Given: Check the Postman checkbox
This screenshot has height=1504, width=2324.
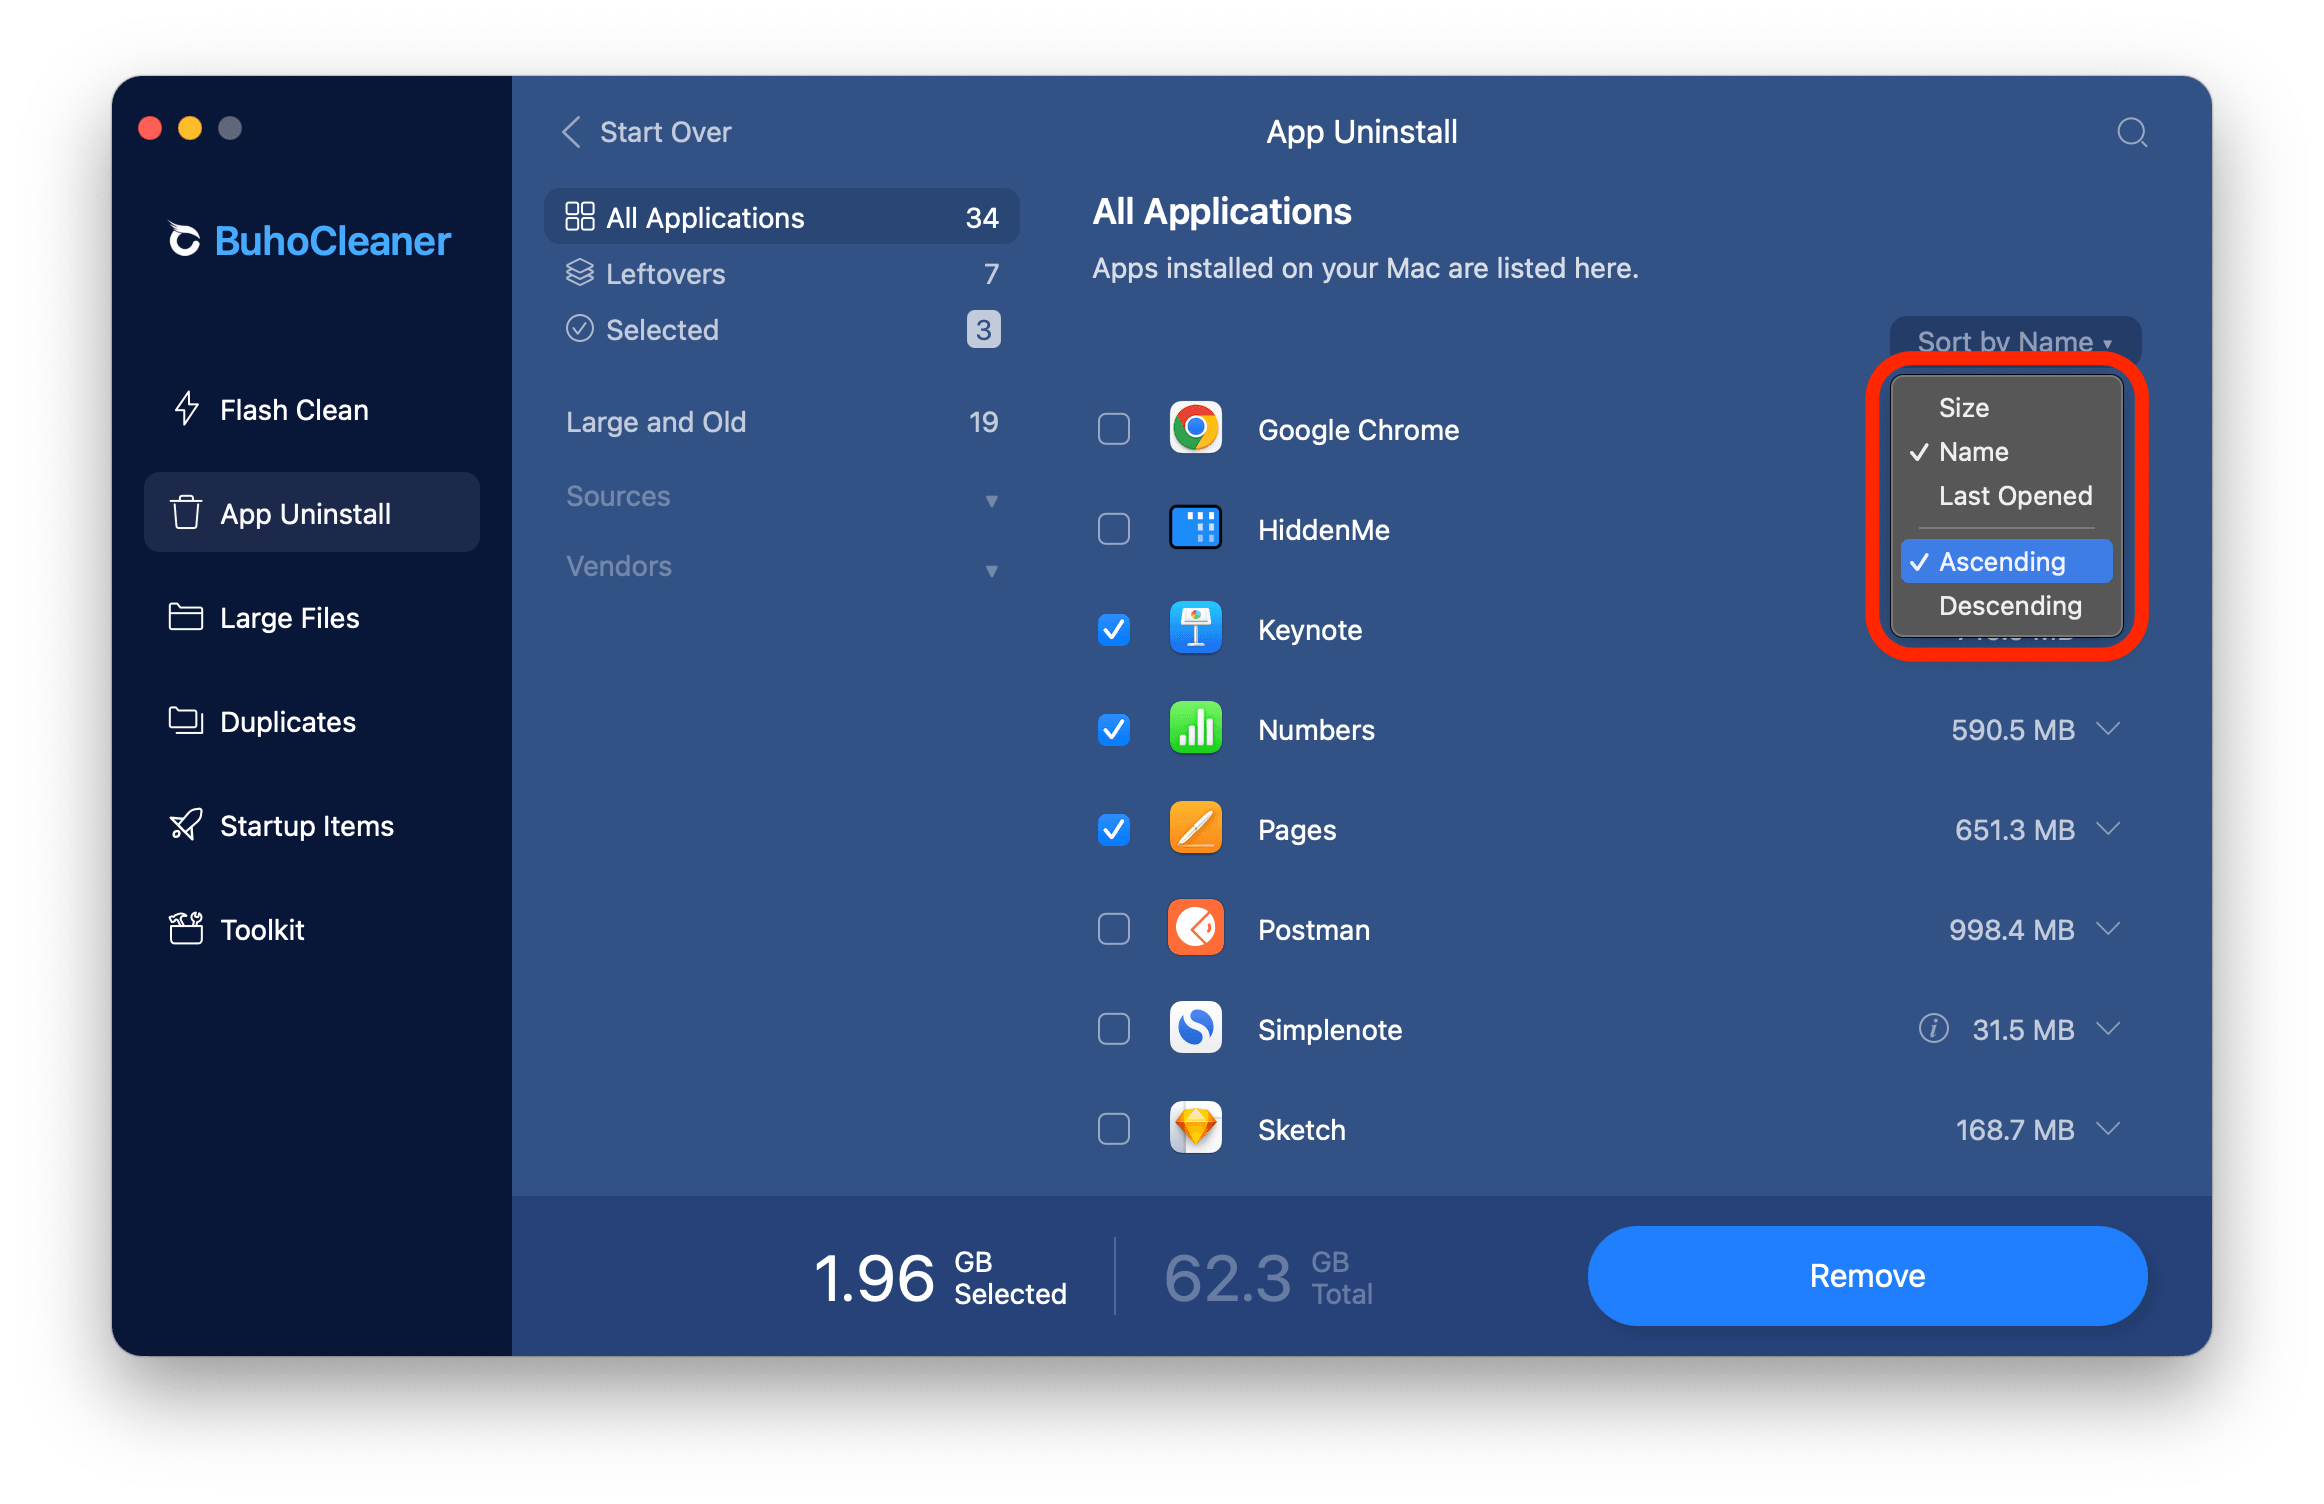Looking at the screenshot, I should point(1114,929).
